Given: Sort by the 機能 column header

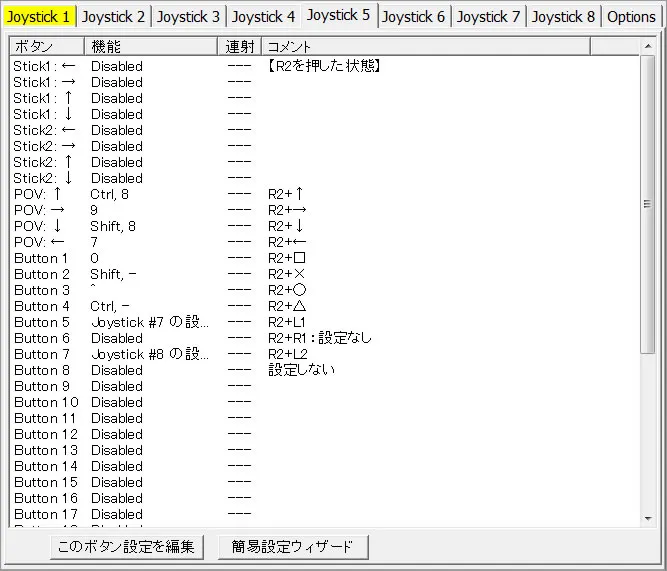Looking at the screenshot, I should [x=151, y=46].
